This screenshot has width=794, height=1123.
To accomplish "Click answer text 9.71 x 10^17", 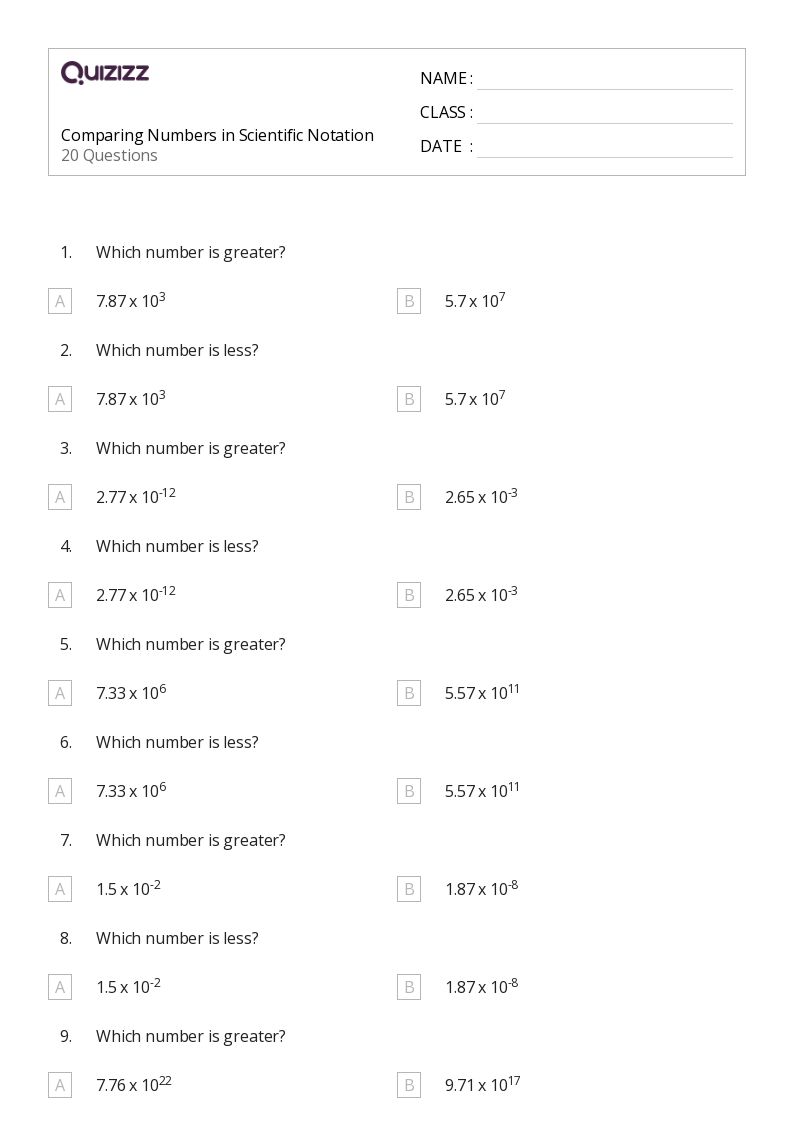I will tap(482, 1084).
